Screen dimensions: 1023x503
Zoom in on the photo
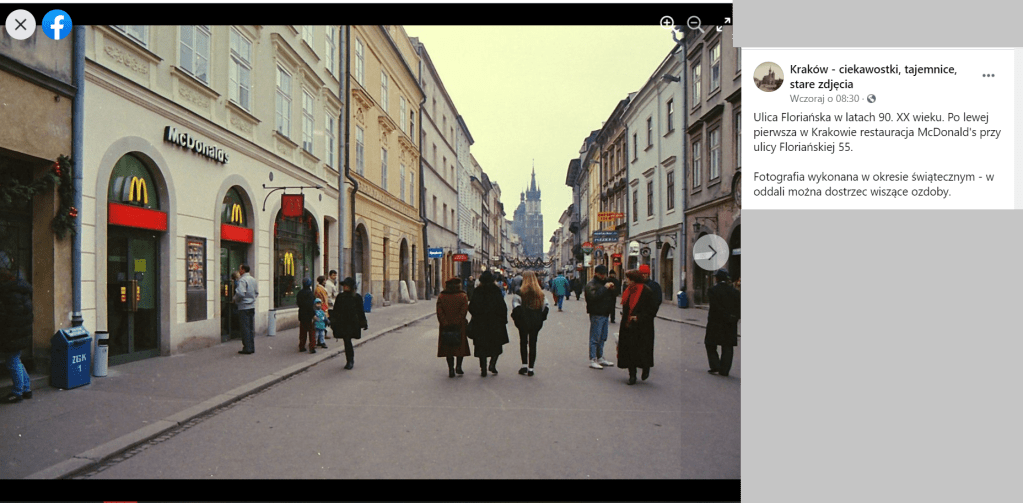tap(667, 23)
